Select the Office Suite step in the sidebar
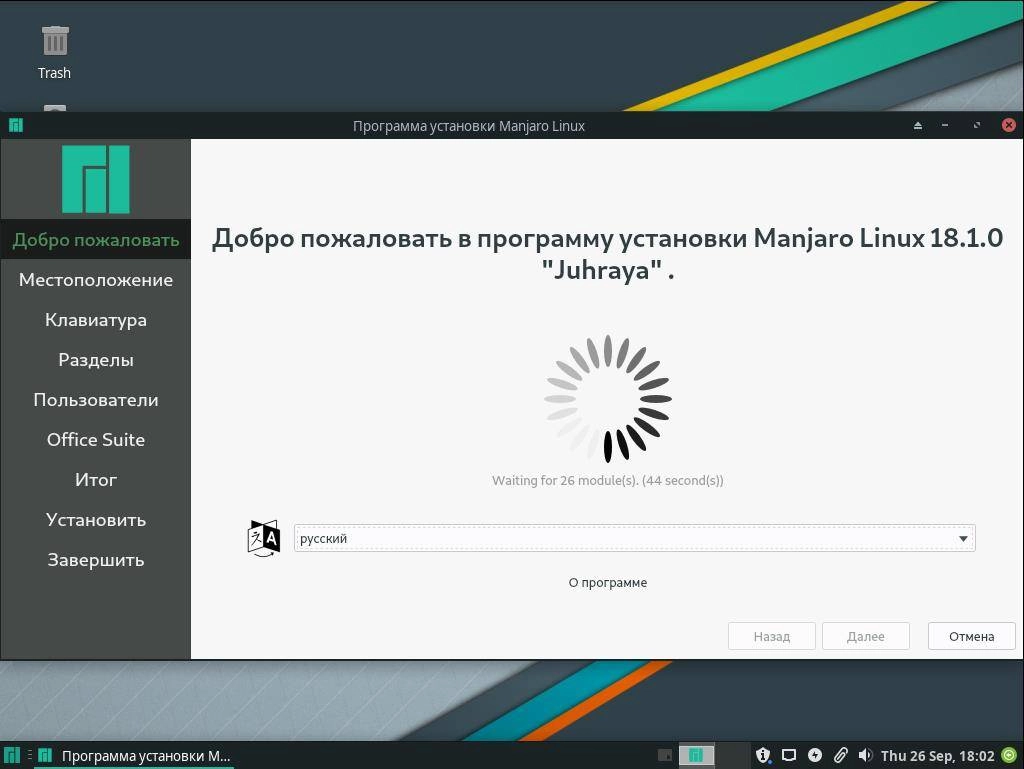Image resolution: width=1024 pixels, height=769 pixels. (x=96, y=439)
